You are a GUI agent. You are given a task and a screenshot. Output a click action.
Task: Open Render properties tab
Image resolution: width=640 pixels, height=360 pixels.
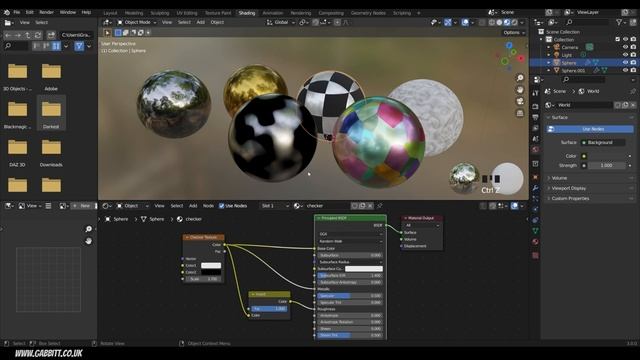tap(536, 107)
